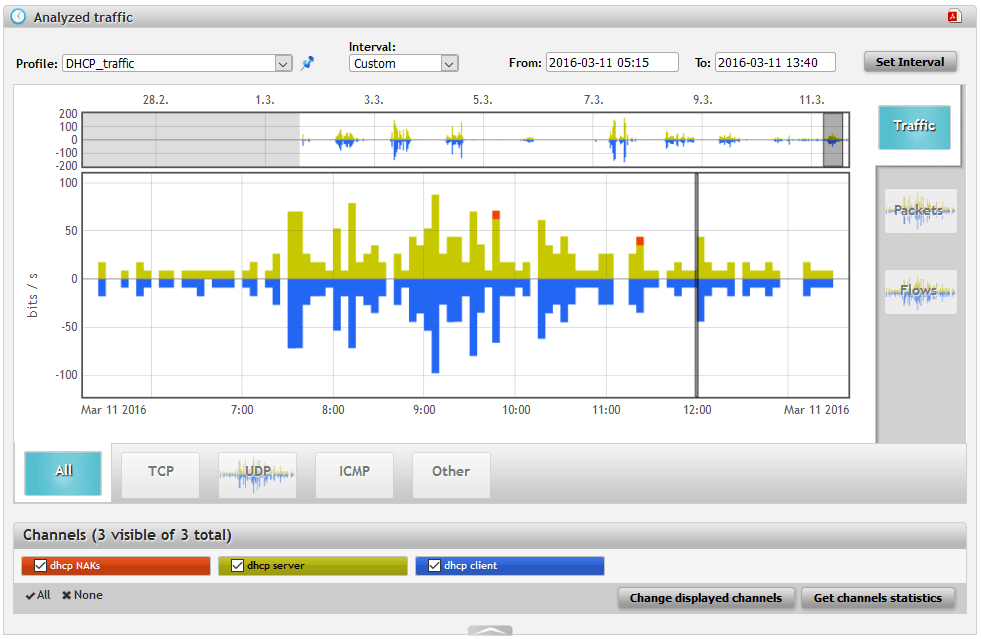Screen dimensions: 981x639
Task: Uncheck the dhcp NAKs channel
Action: (x=41, y=566)
